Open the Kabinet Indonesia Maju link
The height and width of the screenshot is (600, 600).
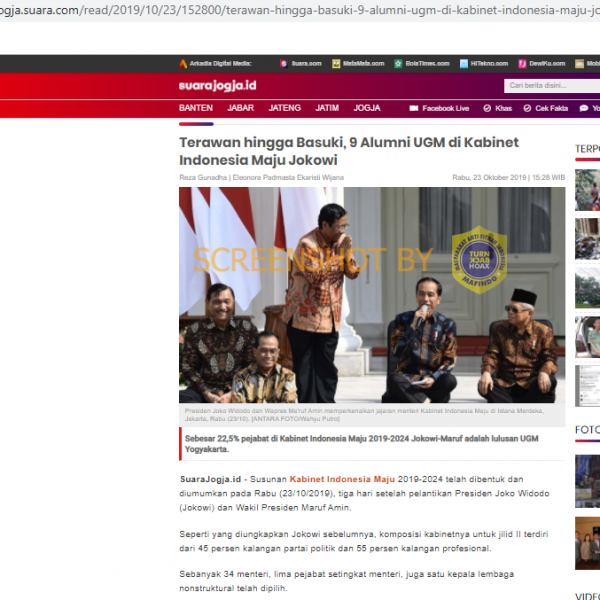(342, 479)
